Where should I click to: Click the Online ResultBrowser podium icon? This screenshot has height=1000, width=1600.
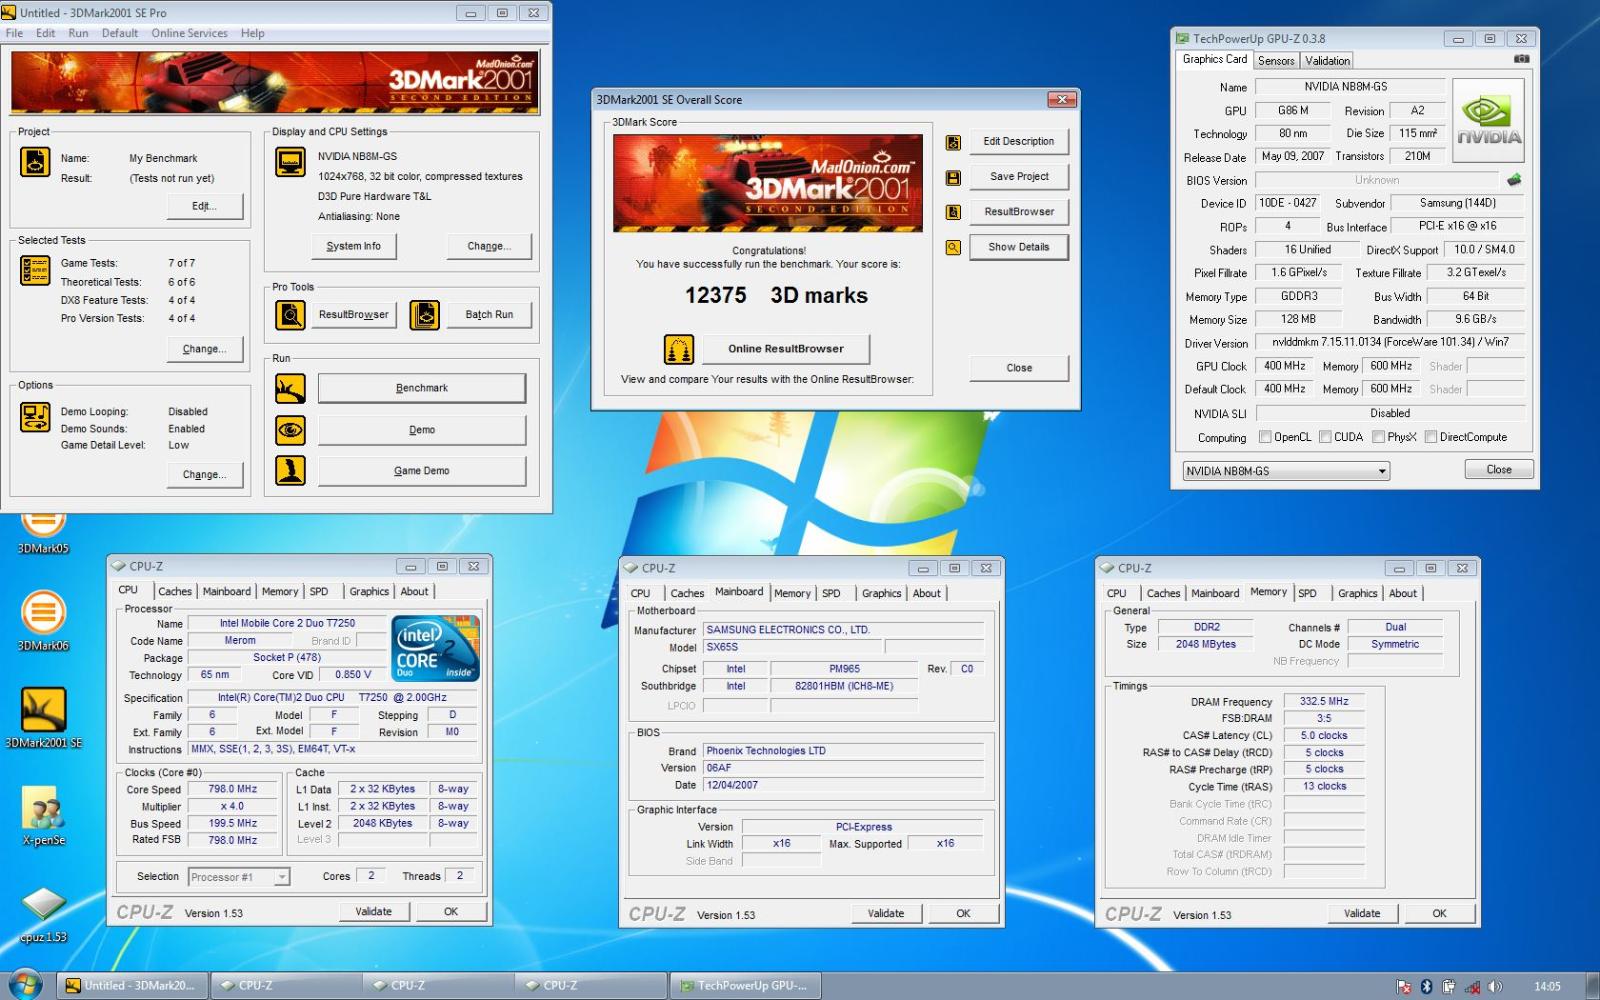click(679, 349)
